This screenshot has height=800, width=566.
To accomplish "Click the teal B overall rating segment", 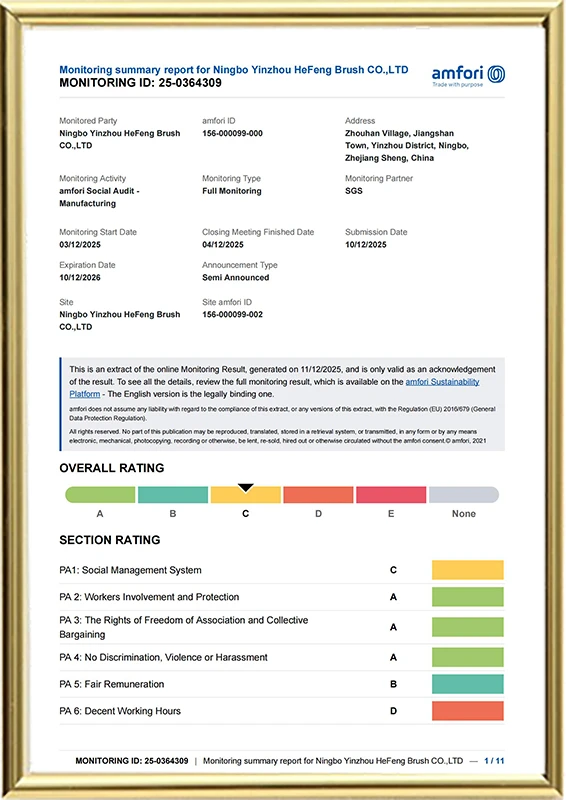I will (173, 494).
